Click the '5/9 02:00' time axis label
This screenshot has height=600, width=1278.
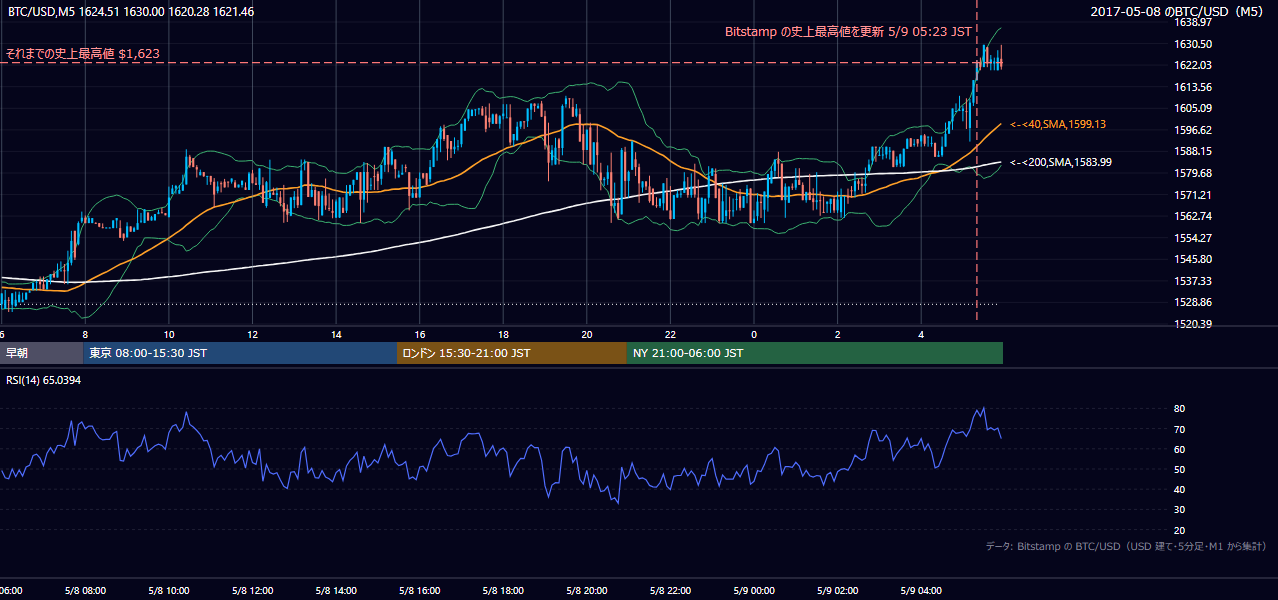837,591
